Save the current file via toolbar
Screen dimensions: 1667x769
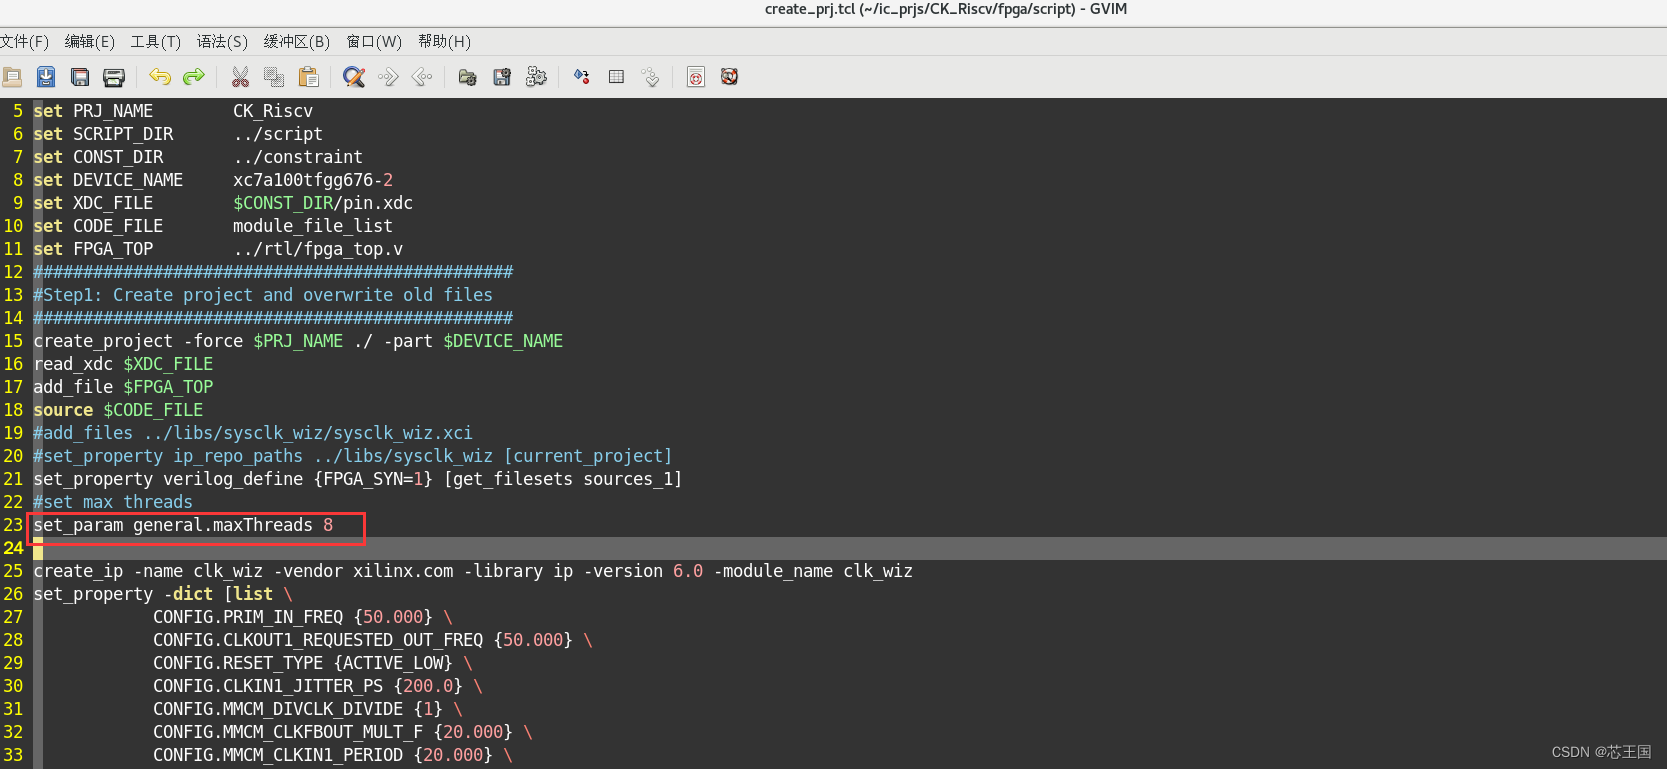point(46,77)
